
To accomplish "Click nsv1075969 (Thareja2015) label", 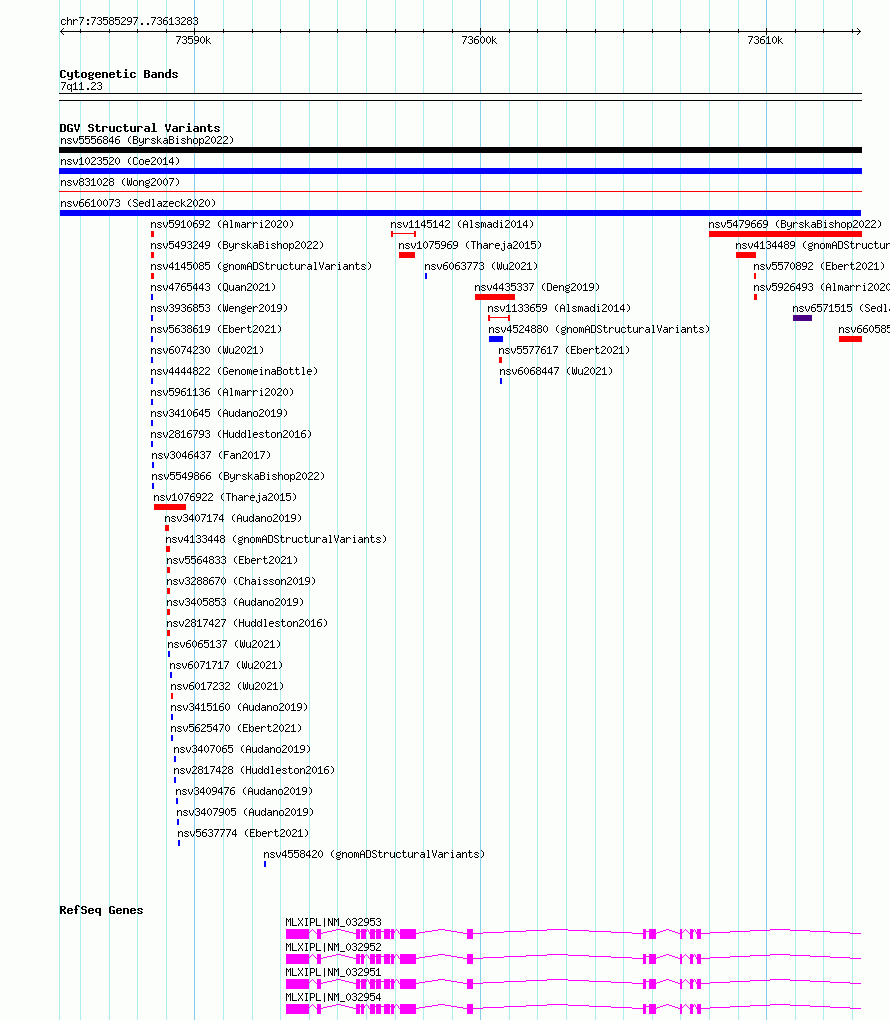I will point(470,245).
